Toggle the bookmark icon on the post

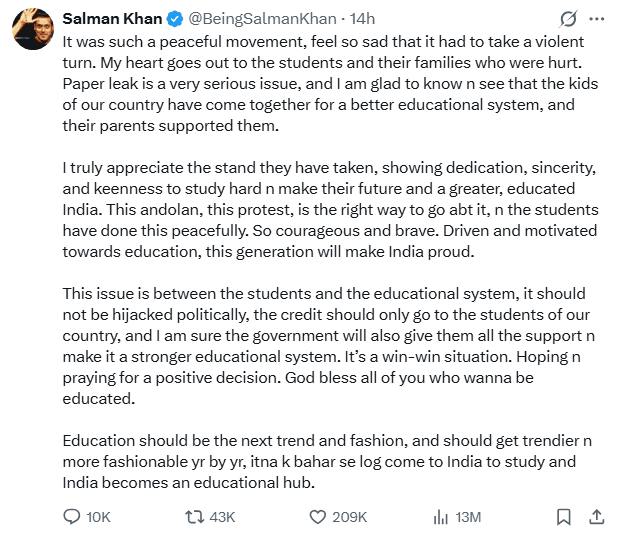tap(564, 517)
